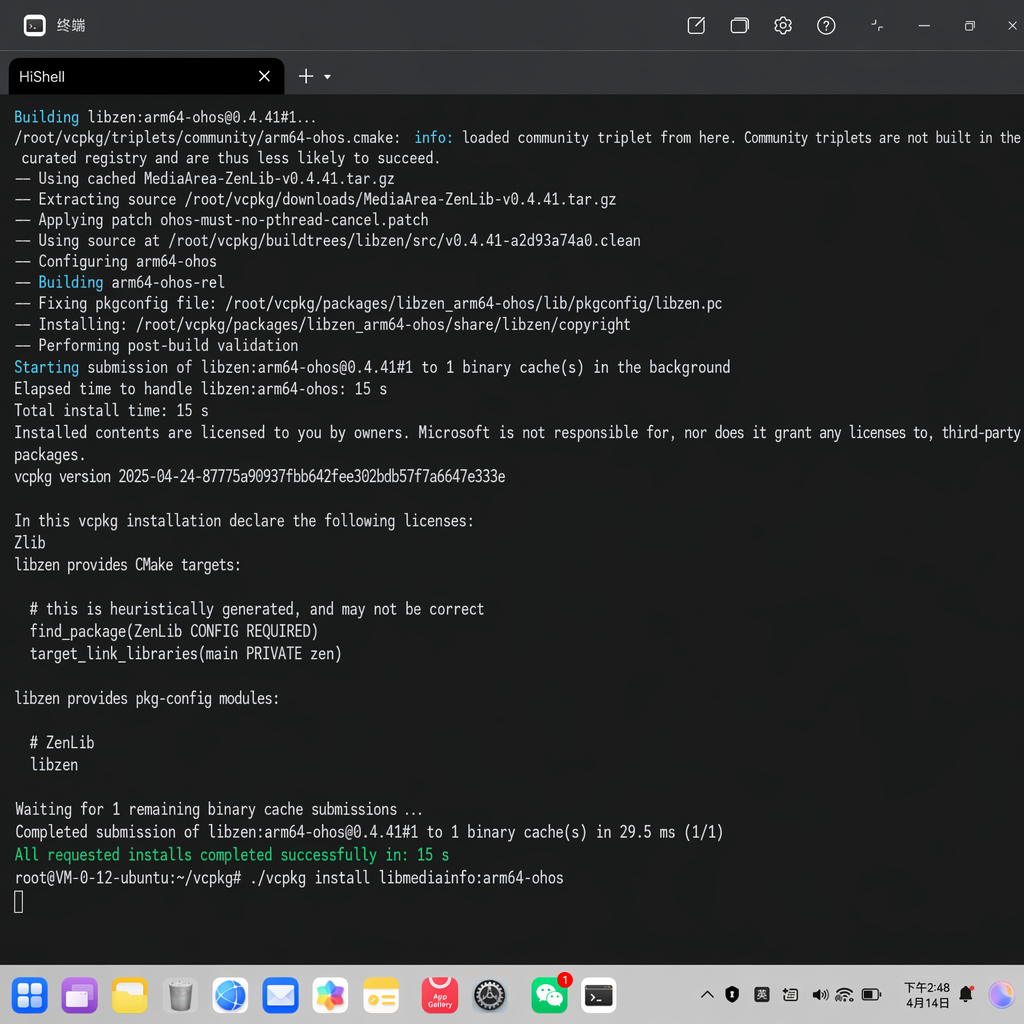Click the text 'Total install time: 15 s'
Screen dimensions: 1024x1024
tap(112, 410)
